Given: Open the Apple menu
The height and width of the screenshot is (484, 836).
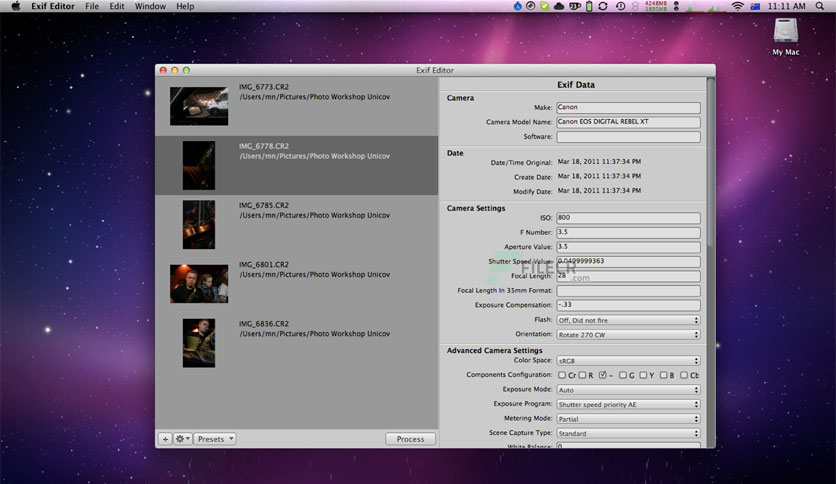Looking at the screenshot, I should tap(15, 6).
